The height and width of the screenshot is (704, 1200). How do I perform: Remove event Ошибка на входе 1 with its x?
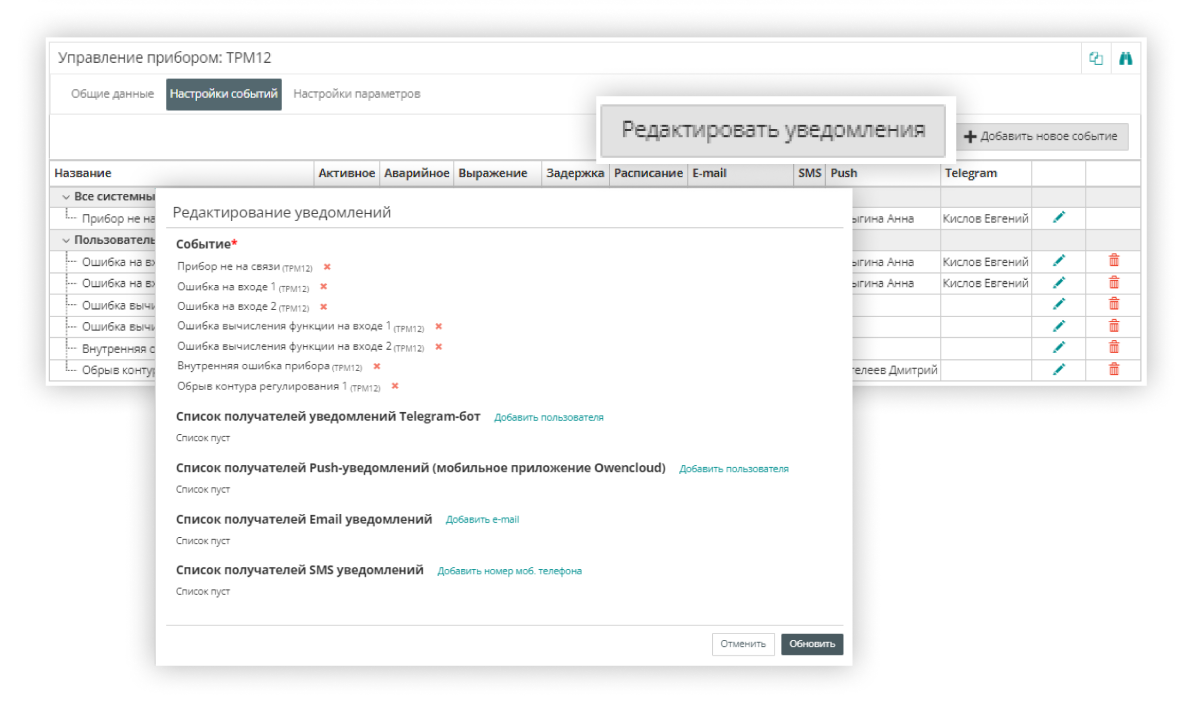click(x=323, y=287)
